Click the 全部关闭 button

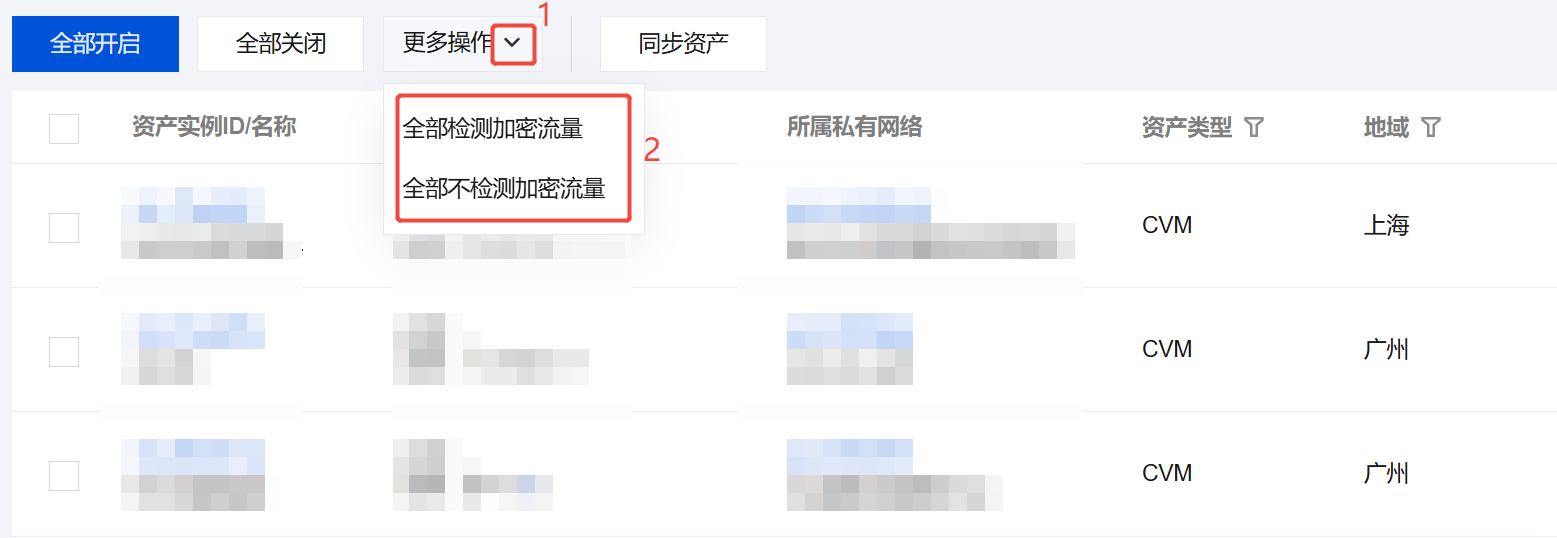pos(281,44)
